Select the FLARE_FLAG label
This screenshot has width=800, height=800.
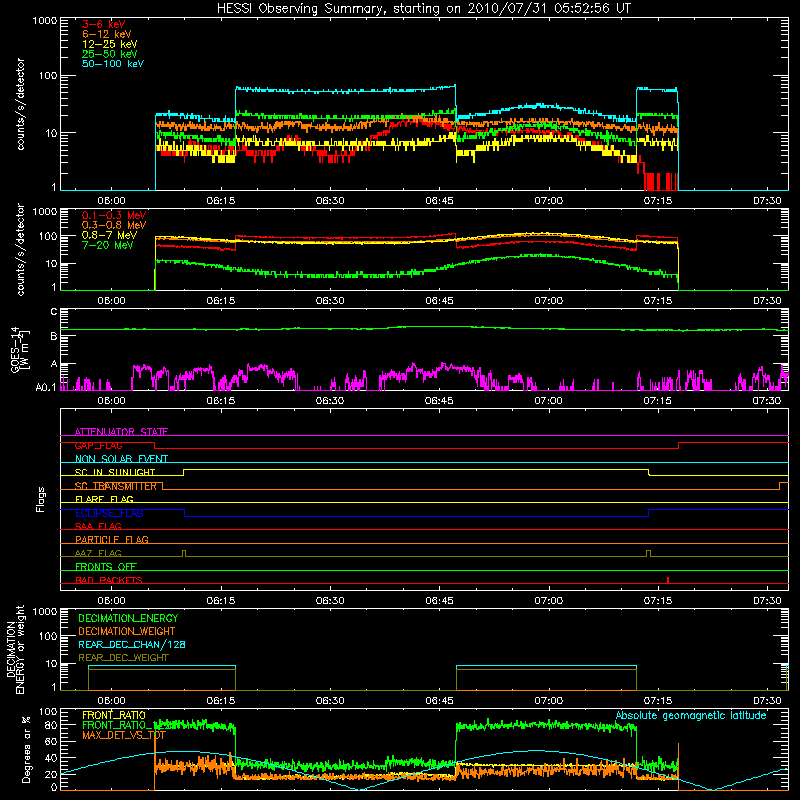tap(104, 499)
